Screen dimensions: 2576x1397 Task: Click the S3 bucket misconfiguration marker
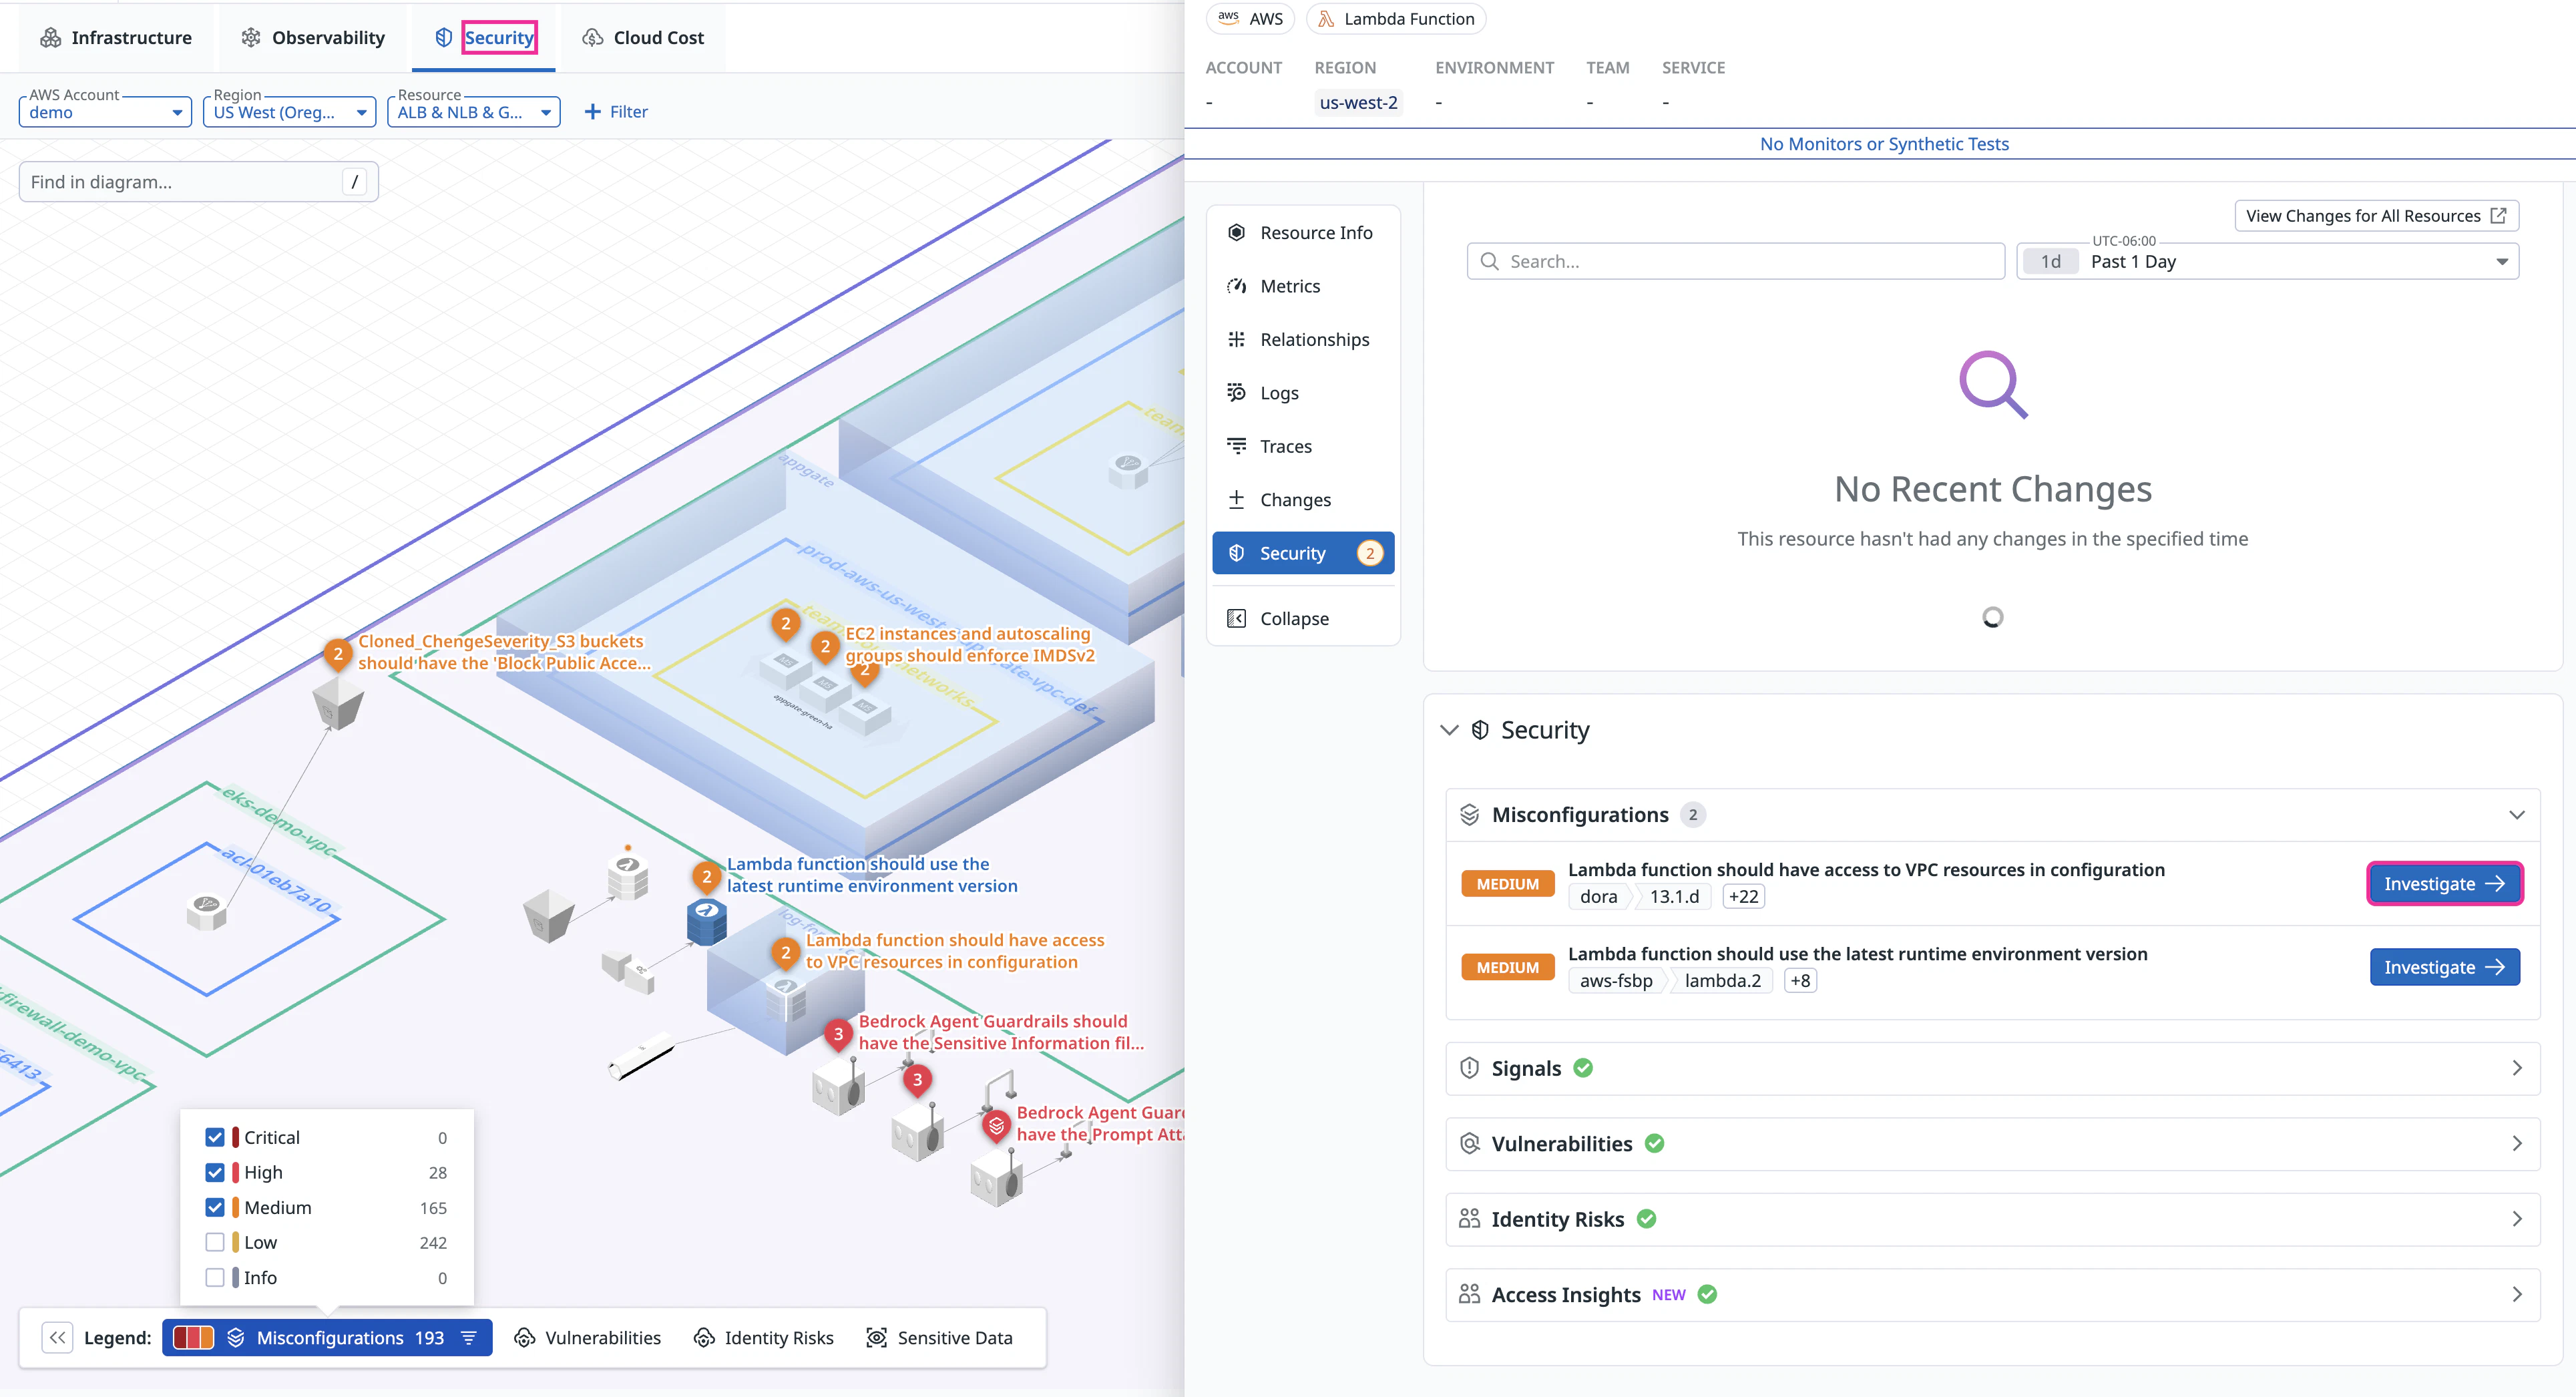click(x=338, y=655)
